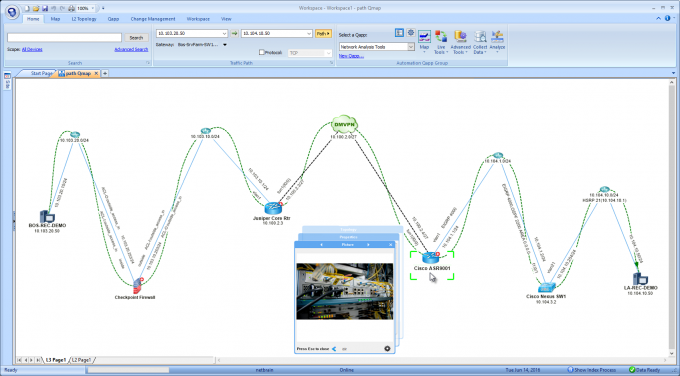Close the path Qmap tab
680x376 pixels.
(96, 74)
